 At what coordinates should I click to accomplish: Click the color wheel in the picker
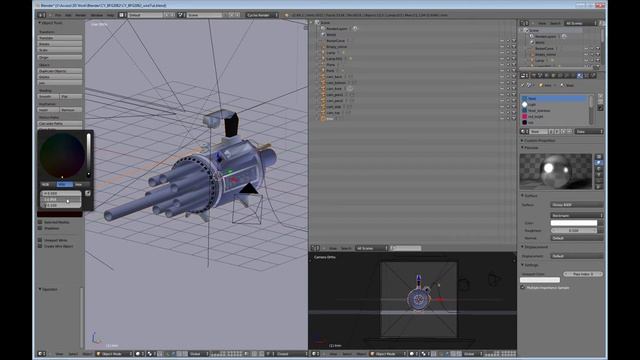coord(62,156)
